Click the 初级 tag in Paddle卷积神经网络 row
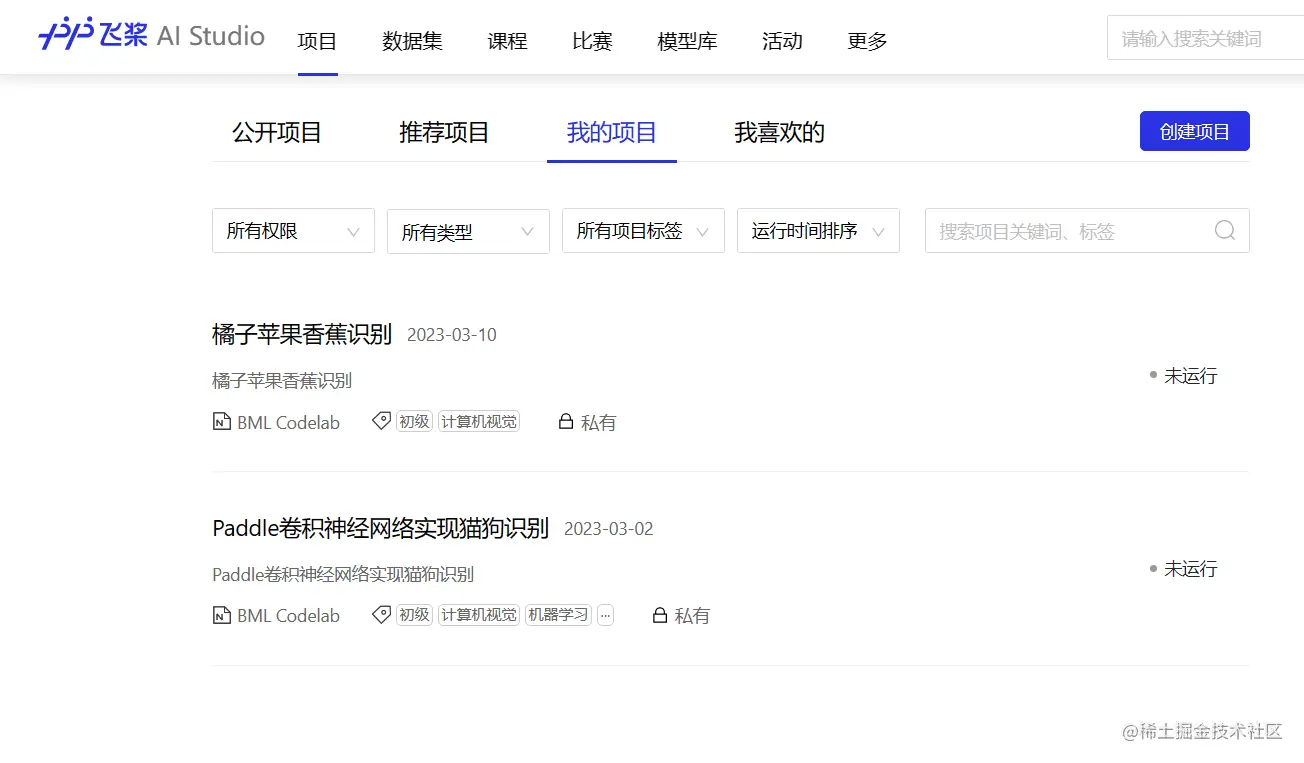 414,615
